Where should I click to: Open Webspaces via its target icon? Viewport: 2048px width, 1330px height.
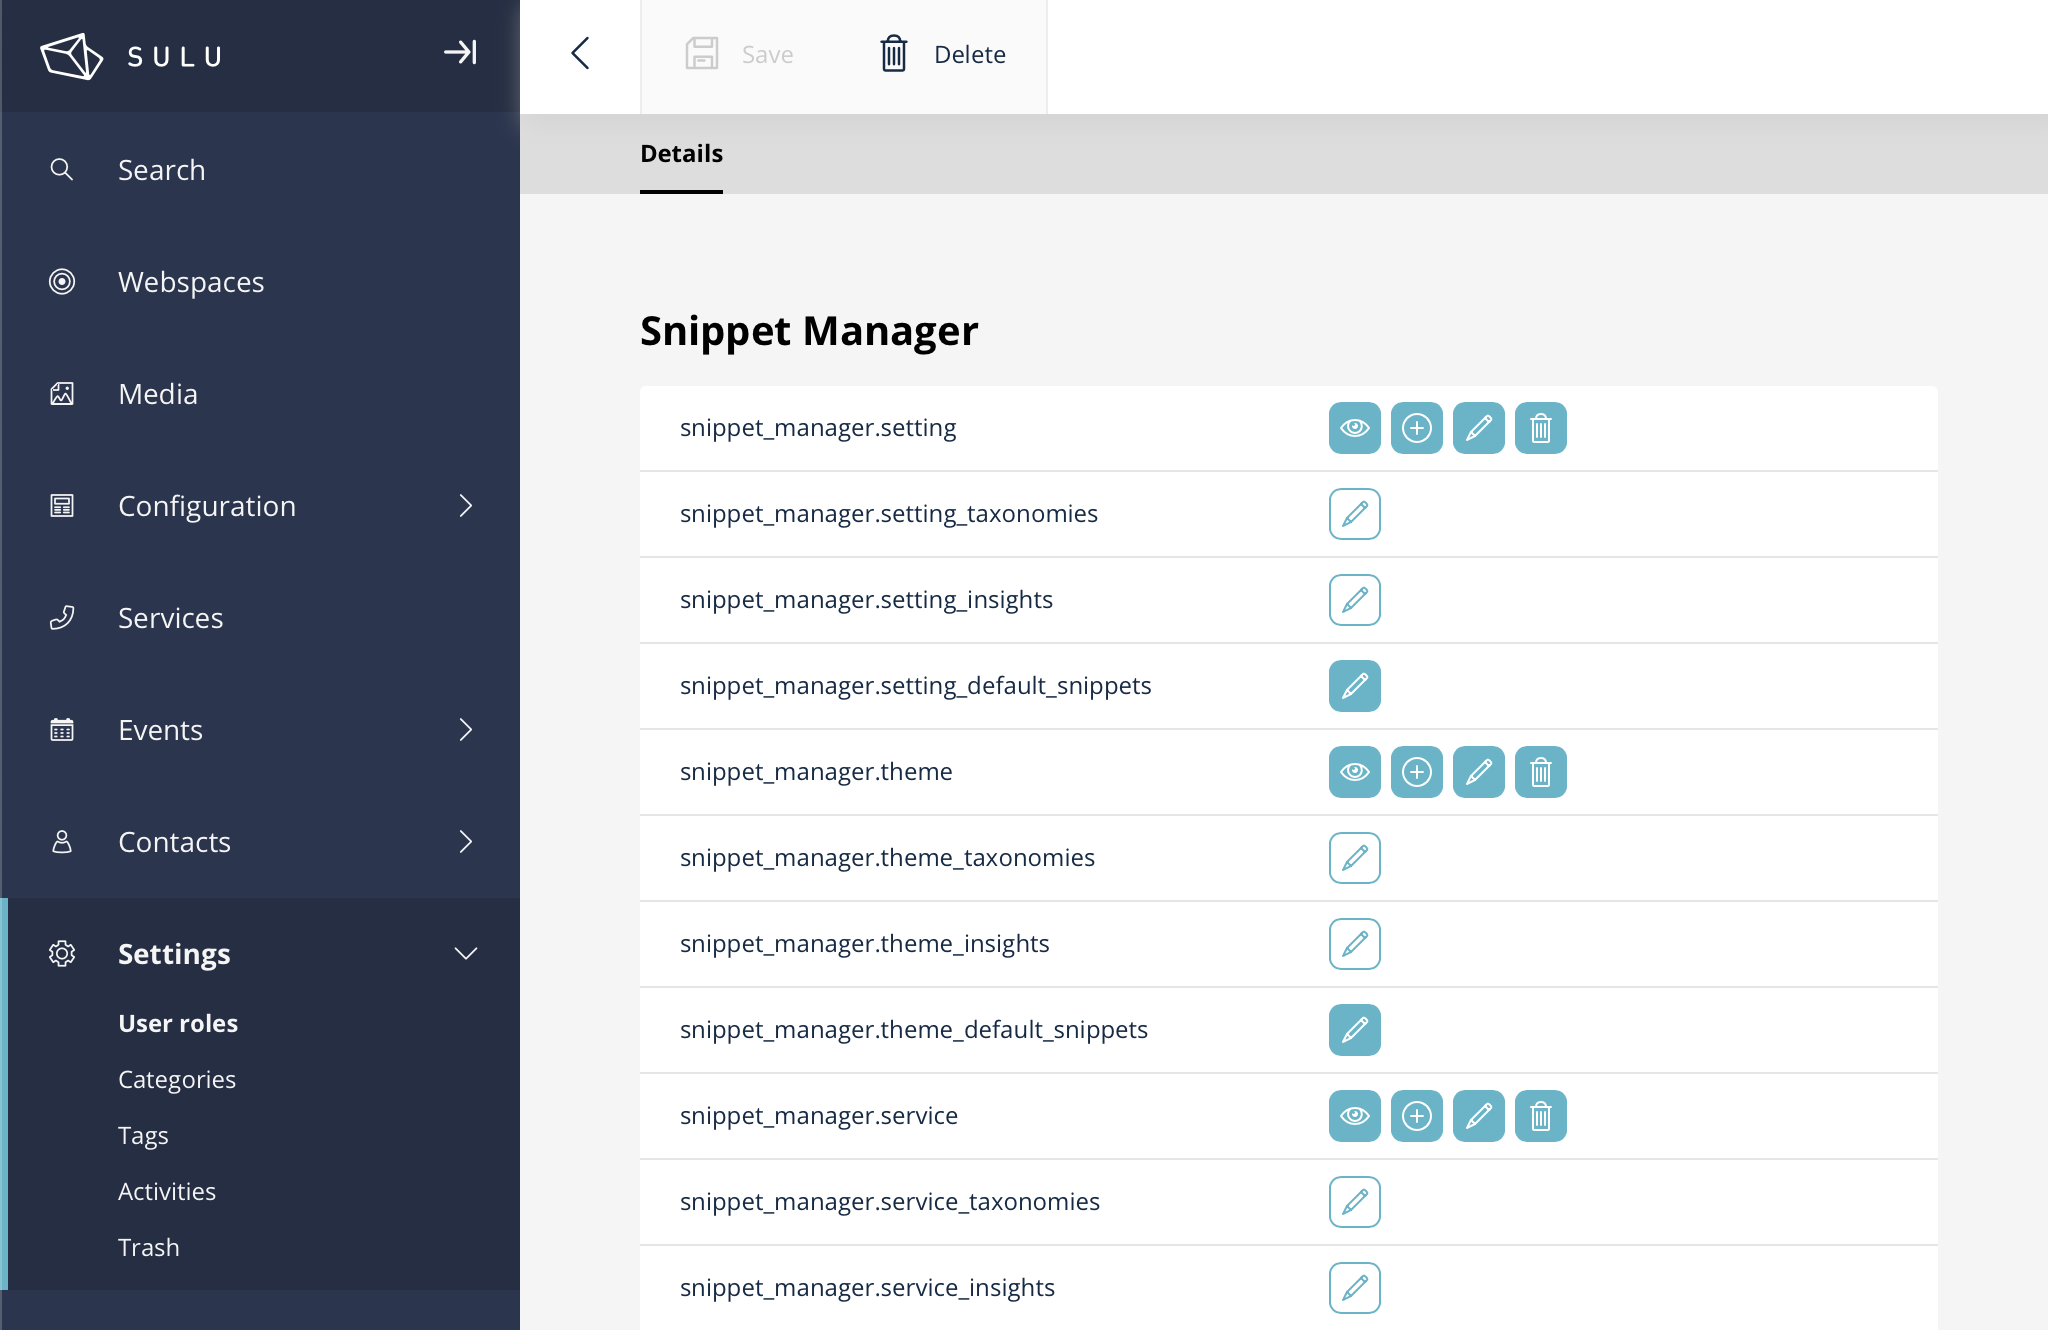(x=62, y=282)
